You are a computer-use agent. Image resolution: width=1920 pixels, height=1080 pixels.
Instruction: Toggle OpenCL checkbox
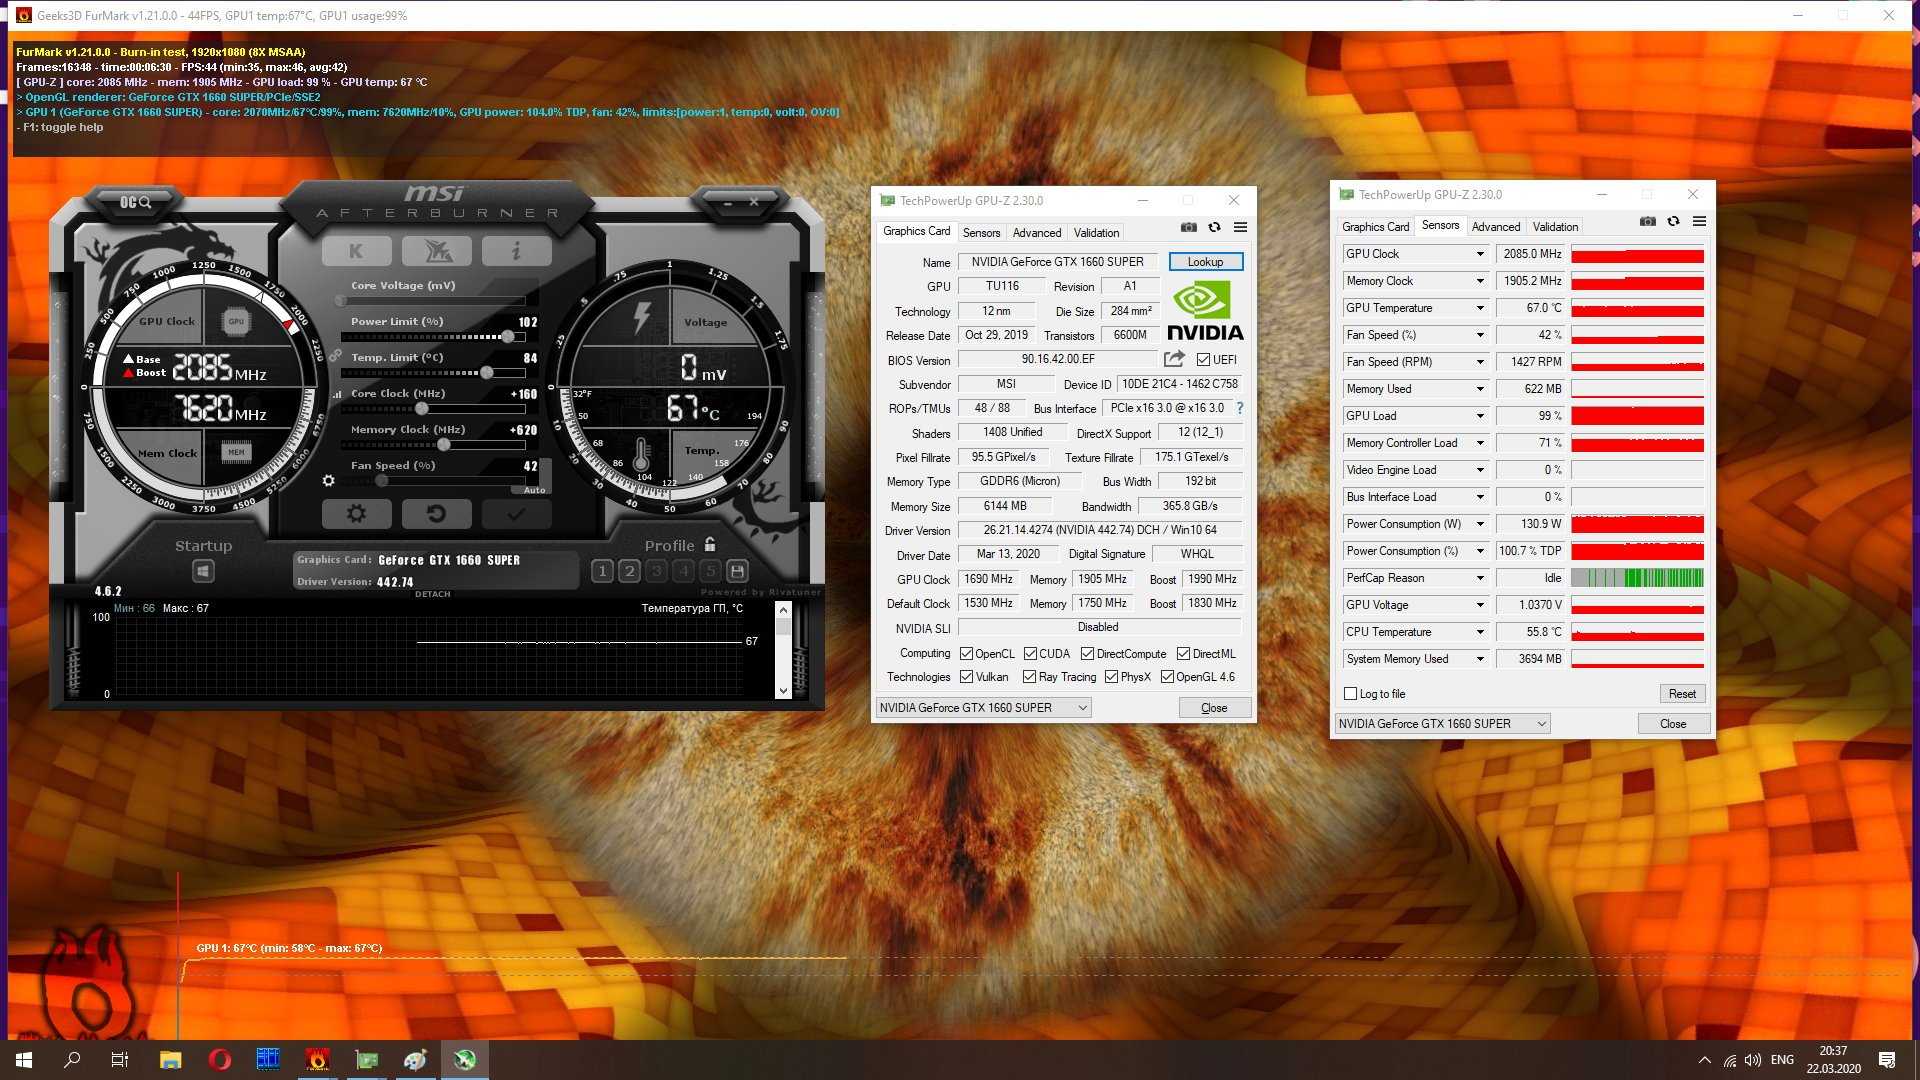click(x=966, y=654)
